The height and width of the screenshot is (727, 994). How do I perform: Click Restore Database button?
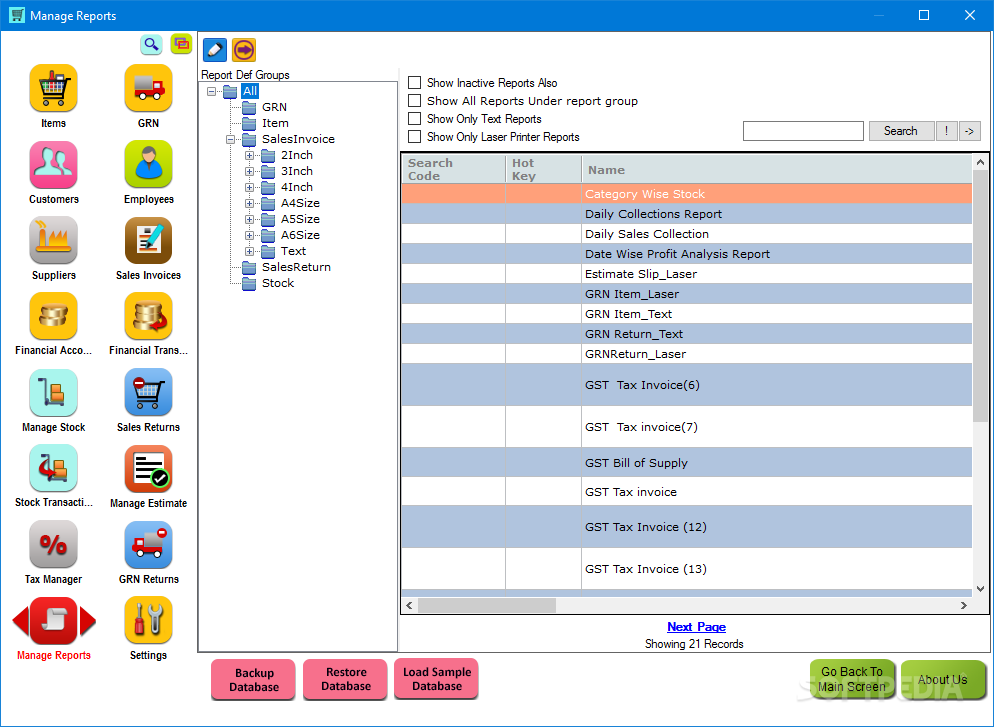point(345,679)
